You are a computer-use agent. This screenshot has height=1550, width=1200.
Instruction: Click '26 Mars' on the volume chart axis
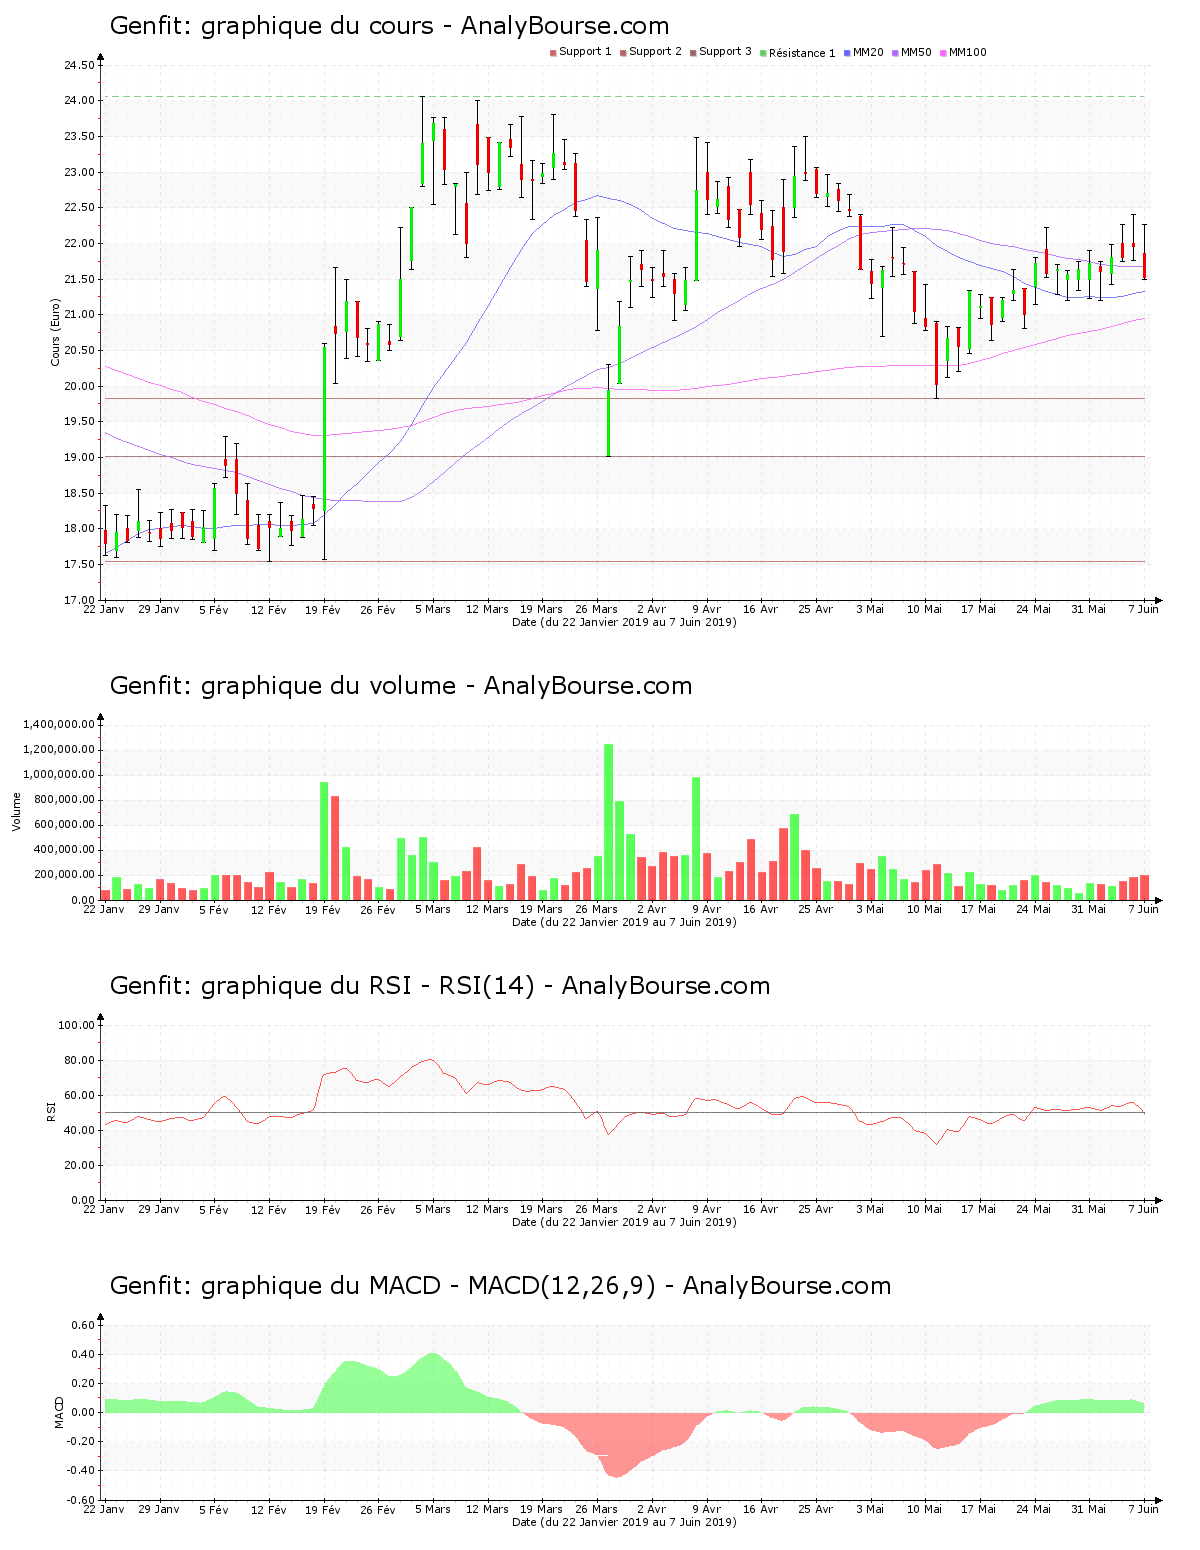click(597, 909)
